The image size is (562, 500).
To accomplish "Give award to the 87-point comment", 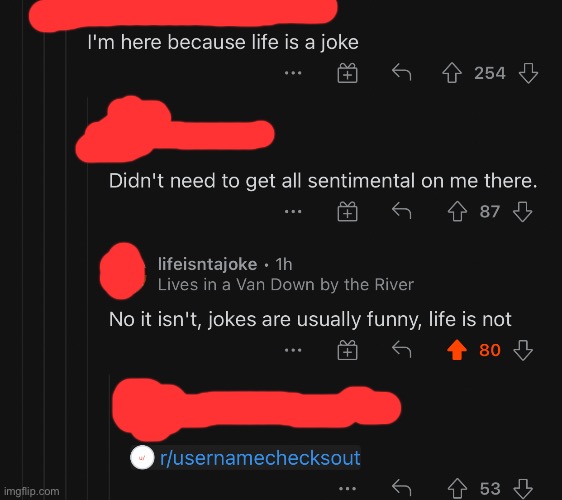I will (x=347, y=211).
